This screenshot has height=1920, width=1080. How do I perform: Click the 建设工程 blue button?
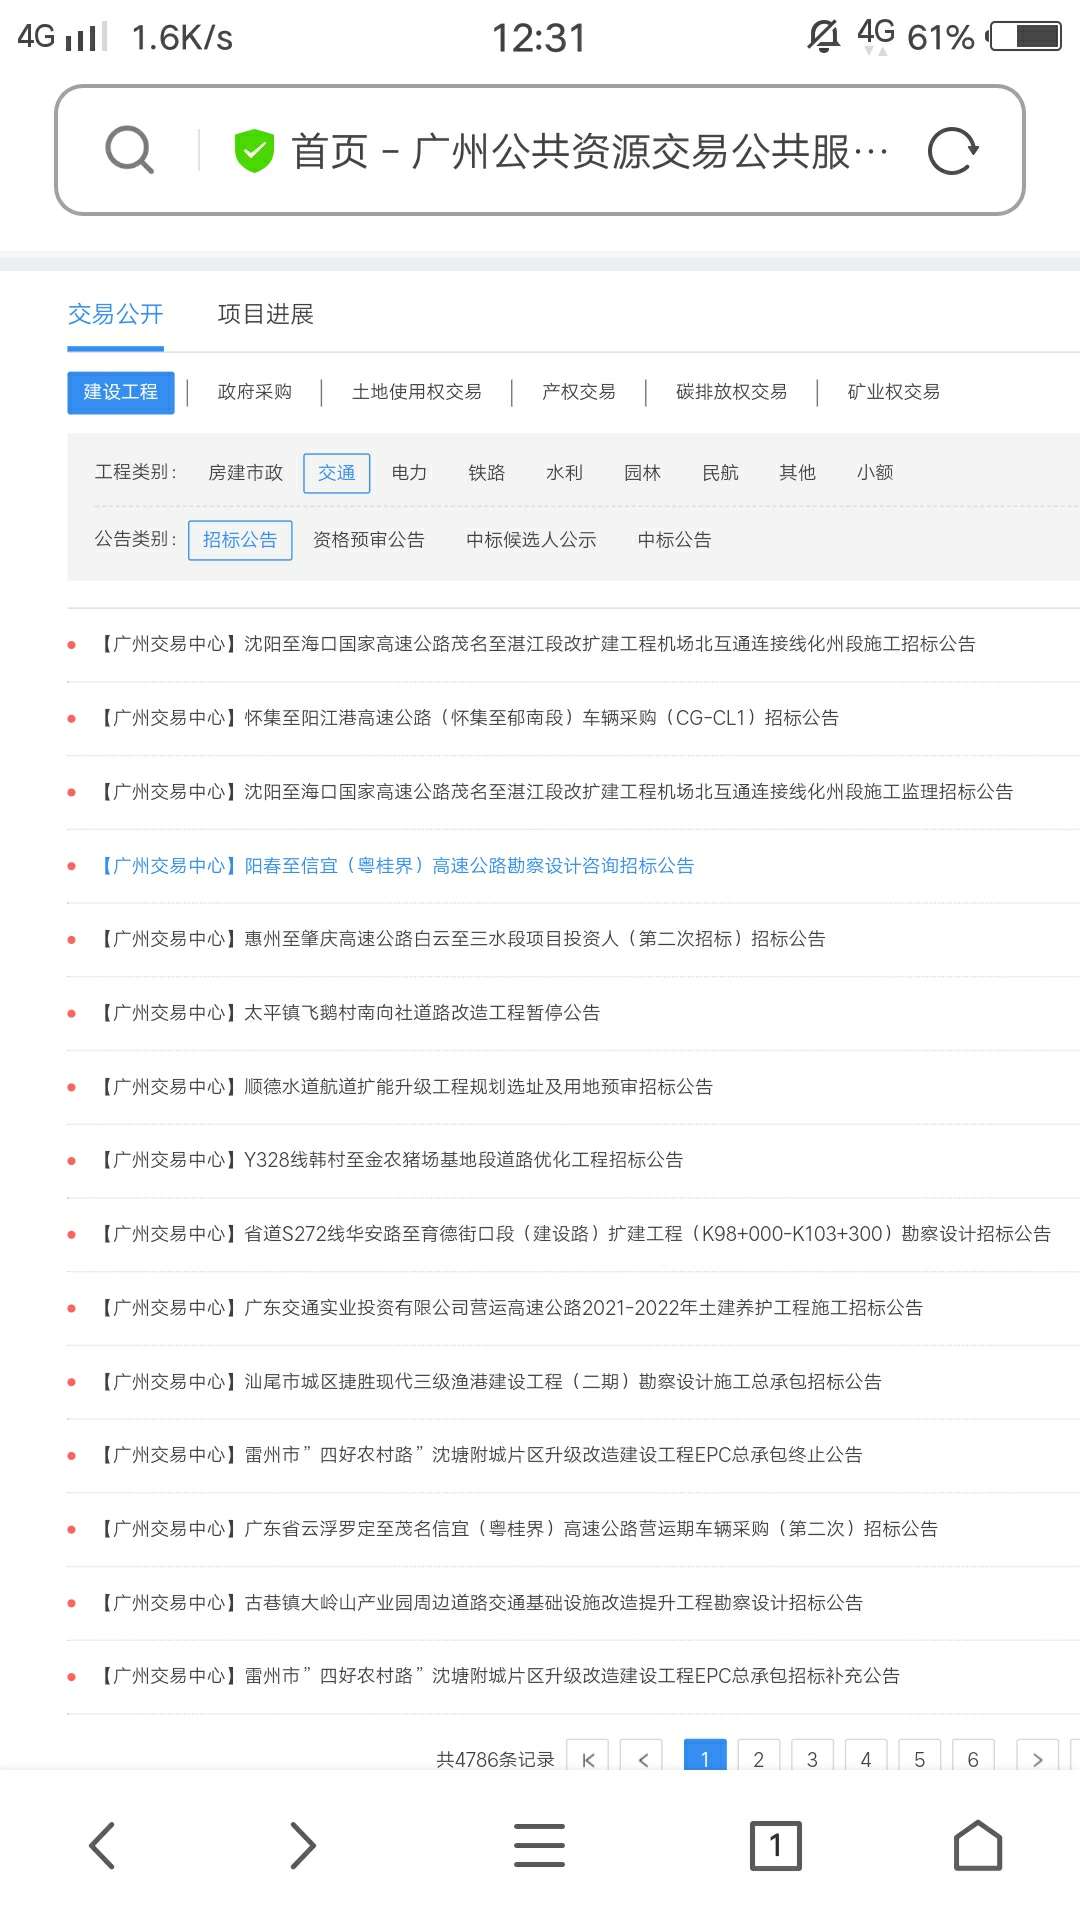click(x=120, y=392)
